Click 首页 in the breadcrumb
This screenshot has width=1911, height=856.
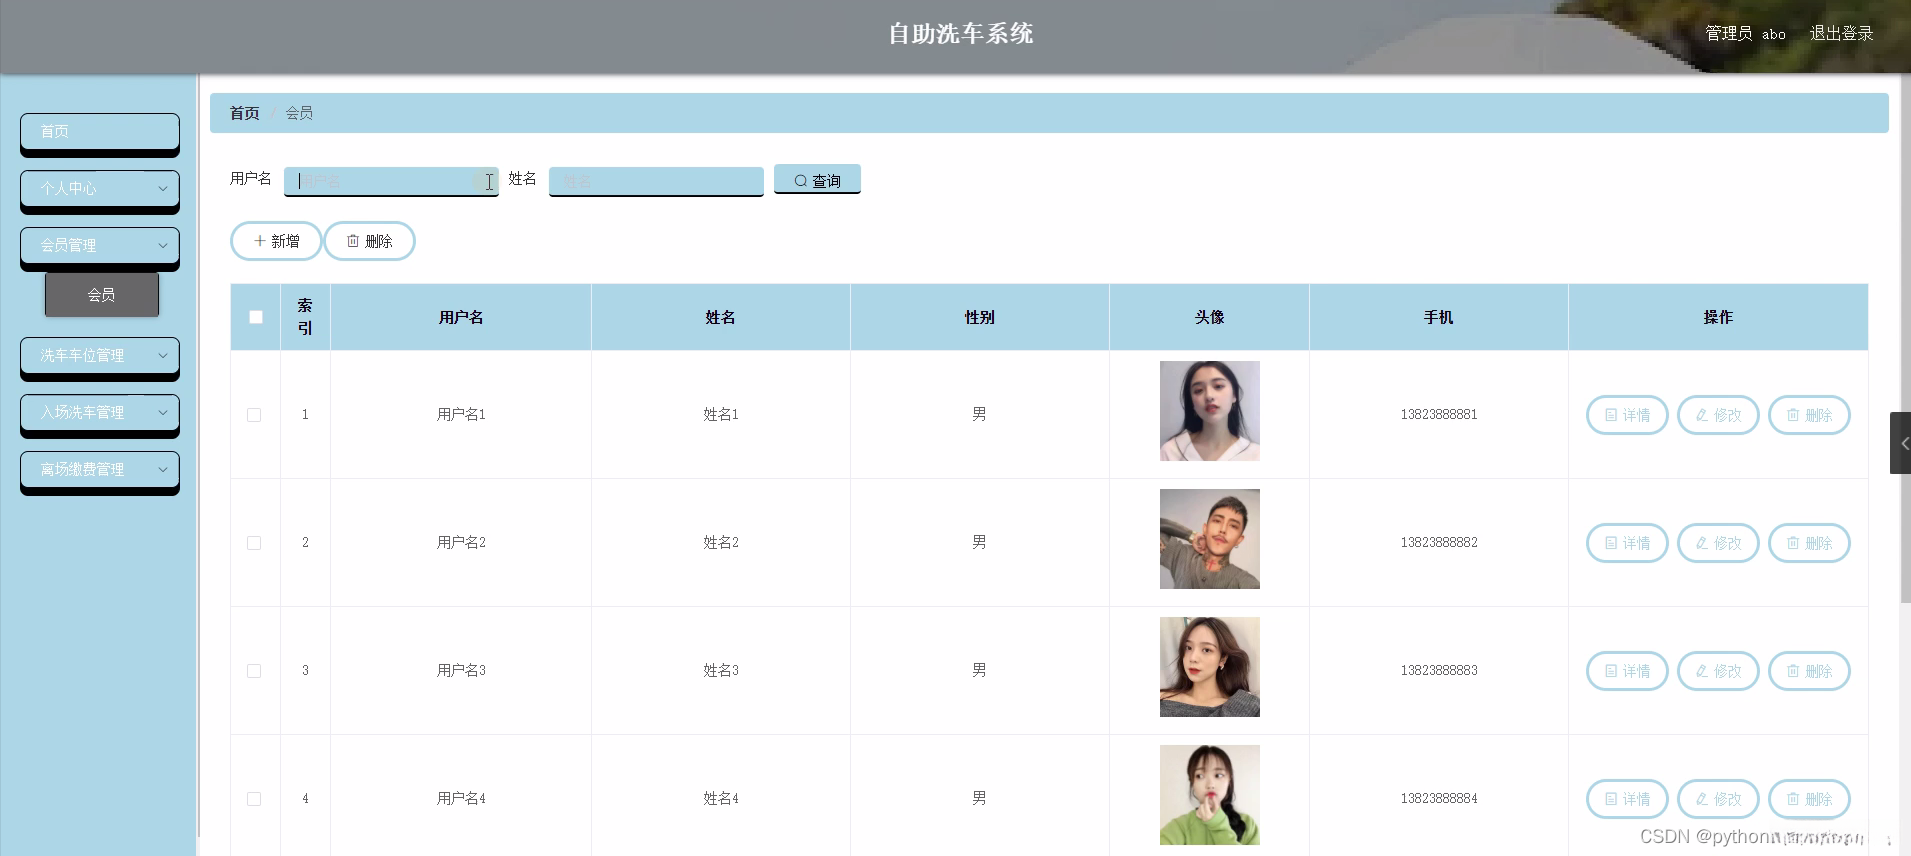click(x=245, y=113)
